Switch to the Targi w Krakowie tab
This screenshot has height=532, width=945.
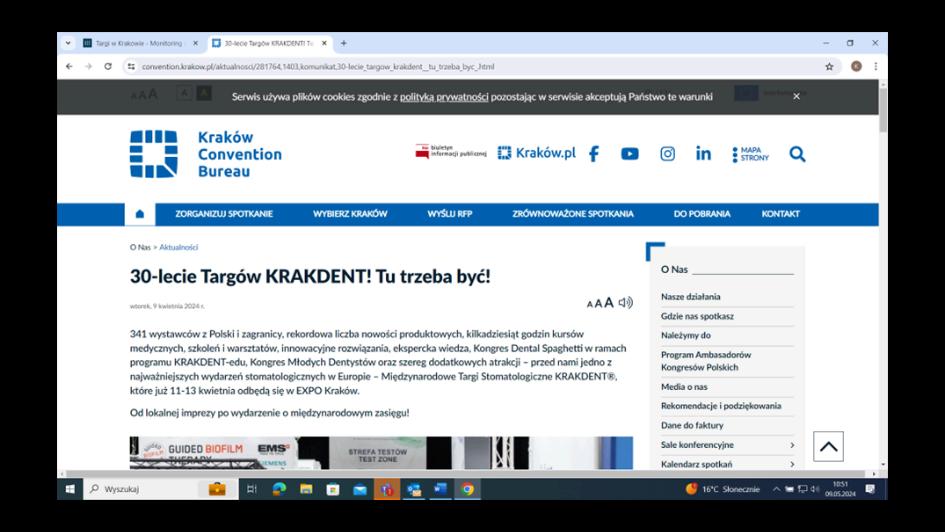click(x=140, y=43)
